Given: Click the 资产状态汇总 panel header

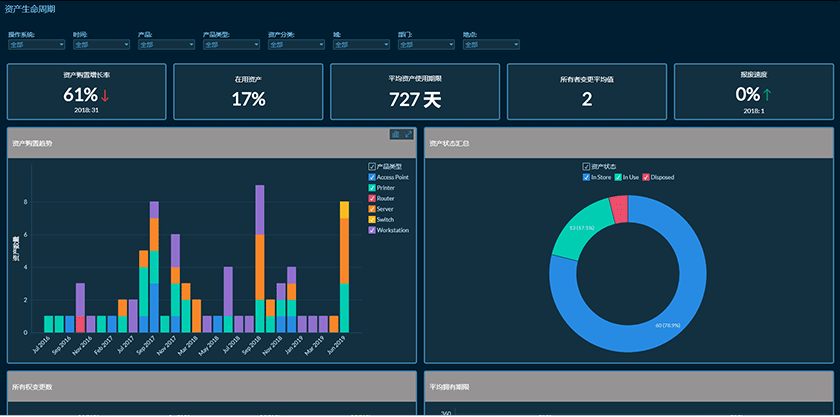Looking at the screenshot, I should pyautogui.click(x=629, y=143).
